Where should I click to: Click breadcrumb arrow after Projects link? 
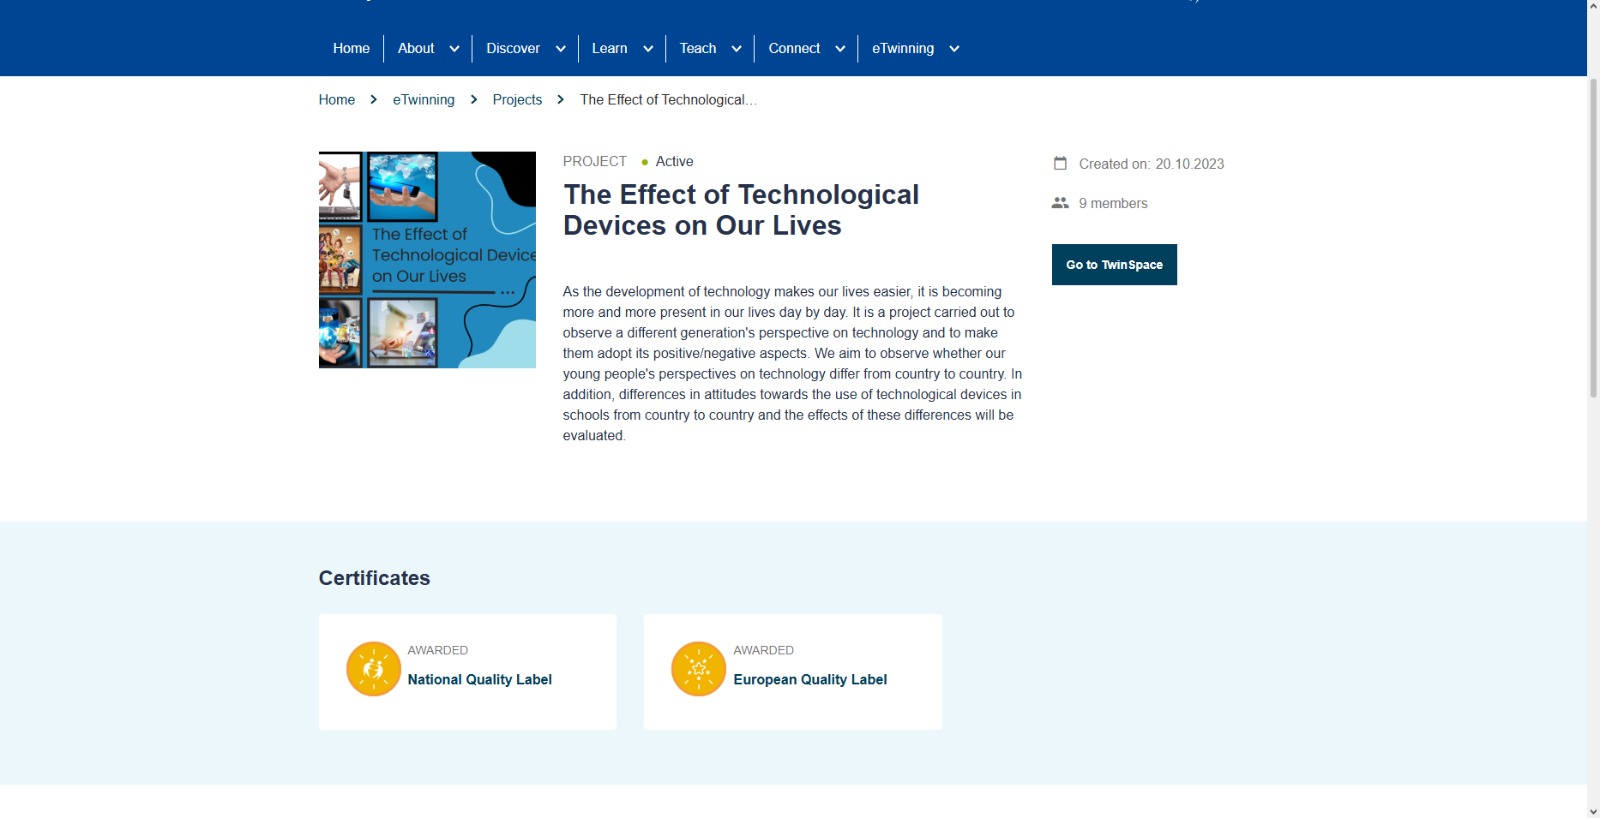pyautogui.click(x=561, y=100)
